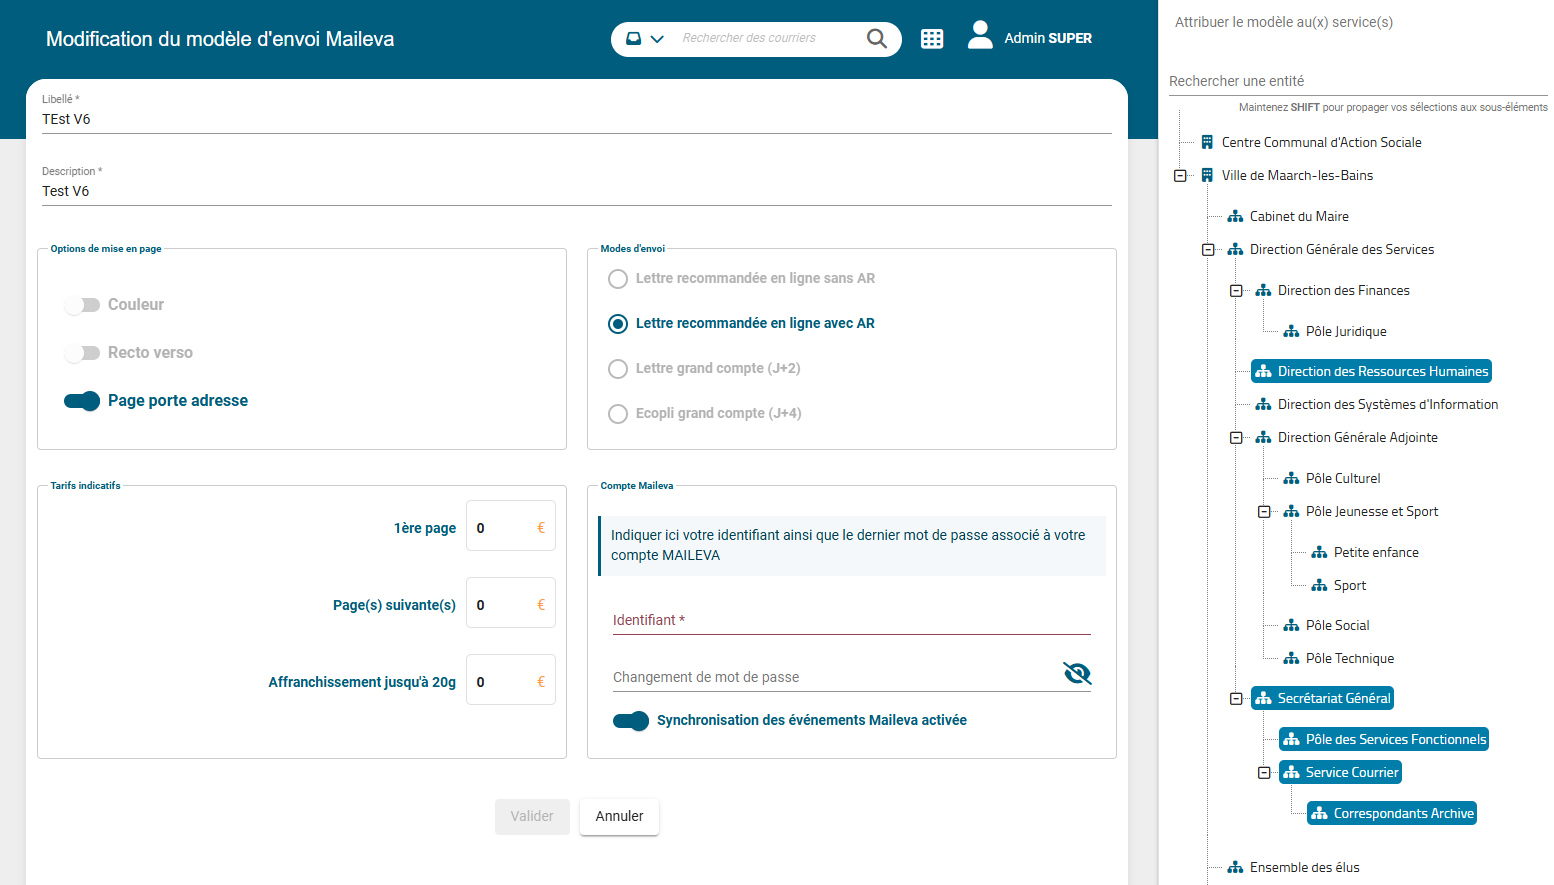The height and width of the screenshot is (885, 1554).
Task: Click the org icon next to Direction Générale des Services
Action: (x=1235, y=249)
